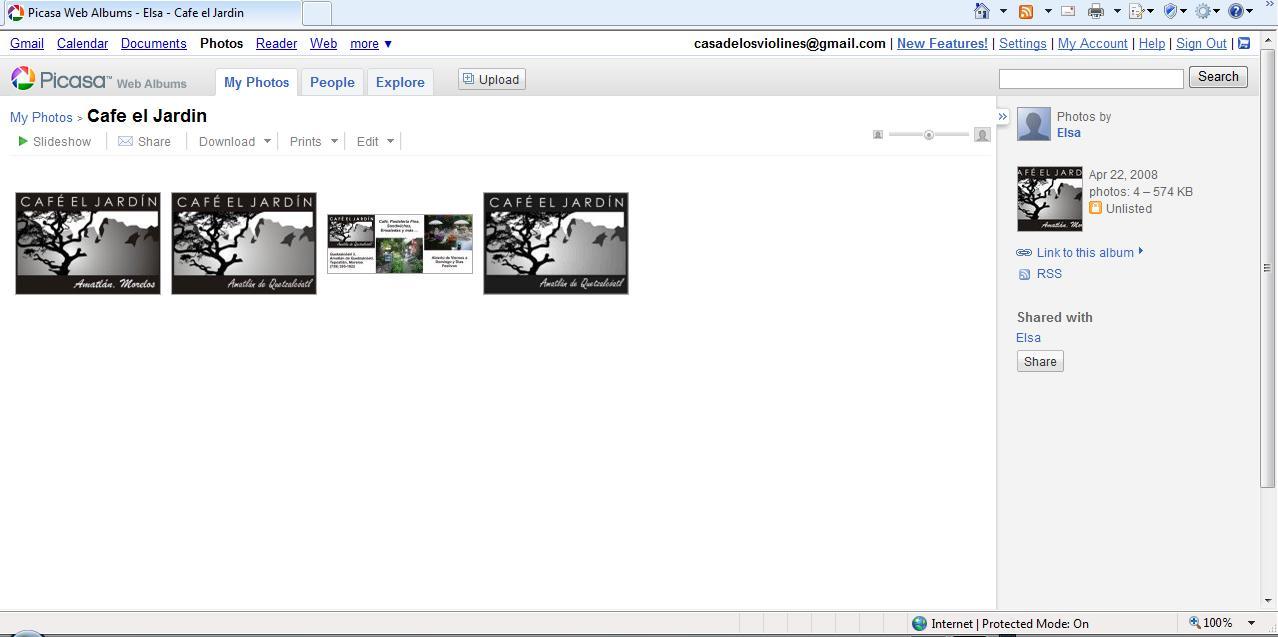The image size is (1278, 637).
Task: Open the browser RSS feeds icon
Action: click(x=1026, y=12)
